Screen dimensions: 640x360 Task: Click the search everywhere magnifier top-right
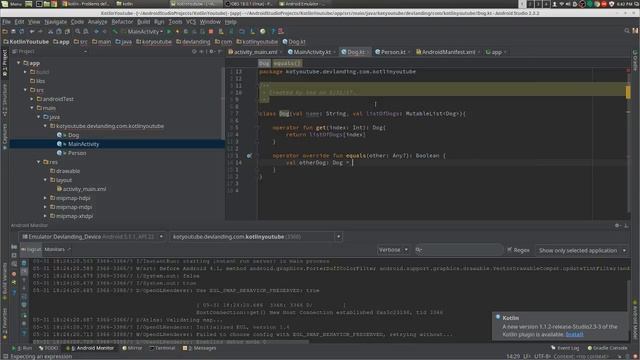(627, 31)
